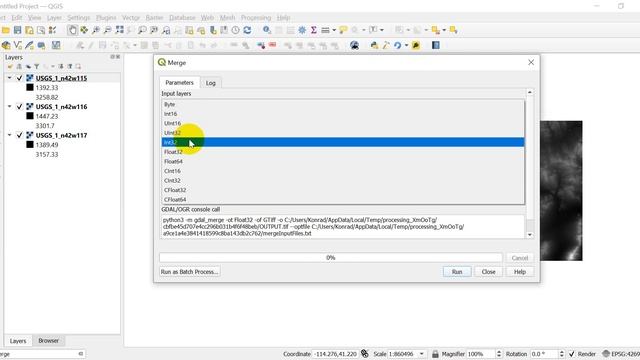The height and width of the screenshot is (360, 640).
Task: Choose Float32 output data type
Action: (x=343, y=152)
